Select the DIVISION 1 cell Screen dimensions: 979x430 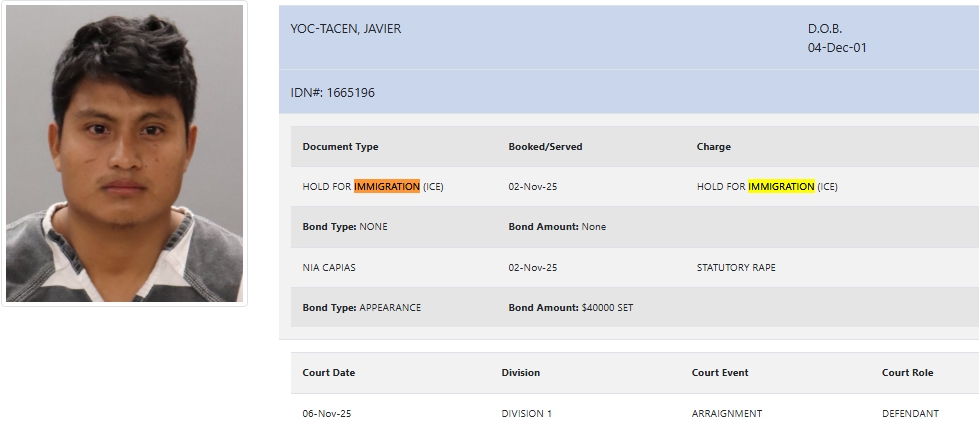pyautogui.click(x=526, y=414)
